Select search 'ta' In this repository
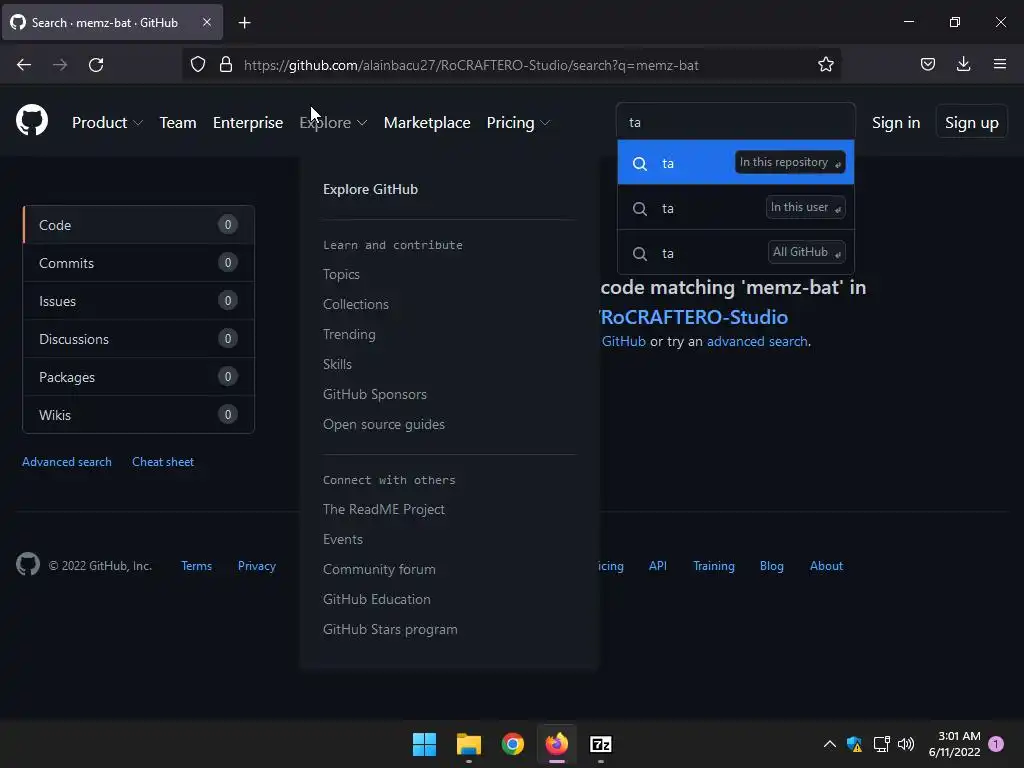The image size is (1024, 768). 735,163
